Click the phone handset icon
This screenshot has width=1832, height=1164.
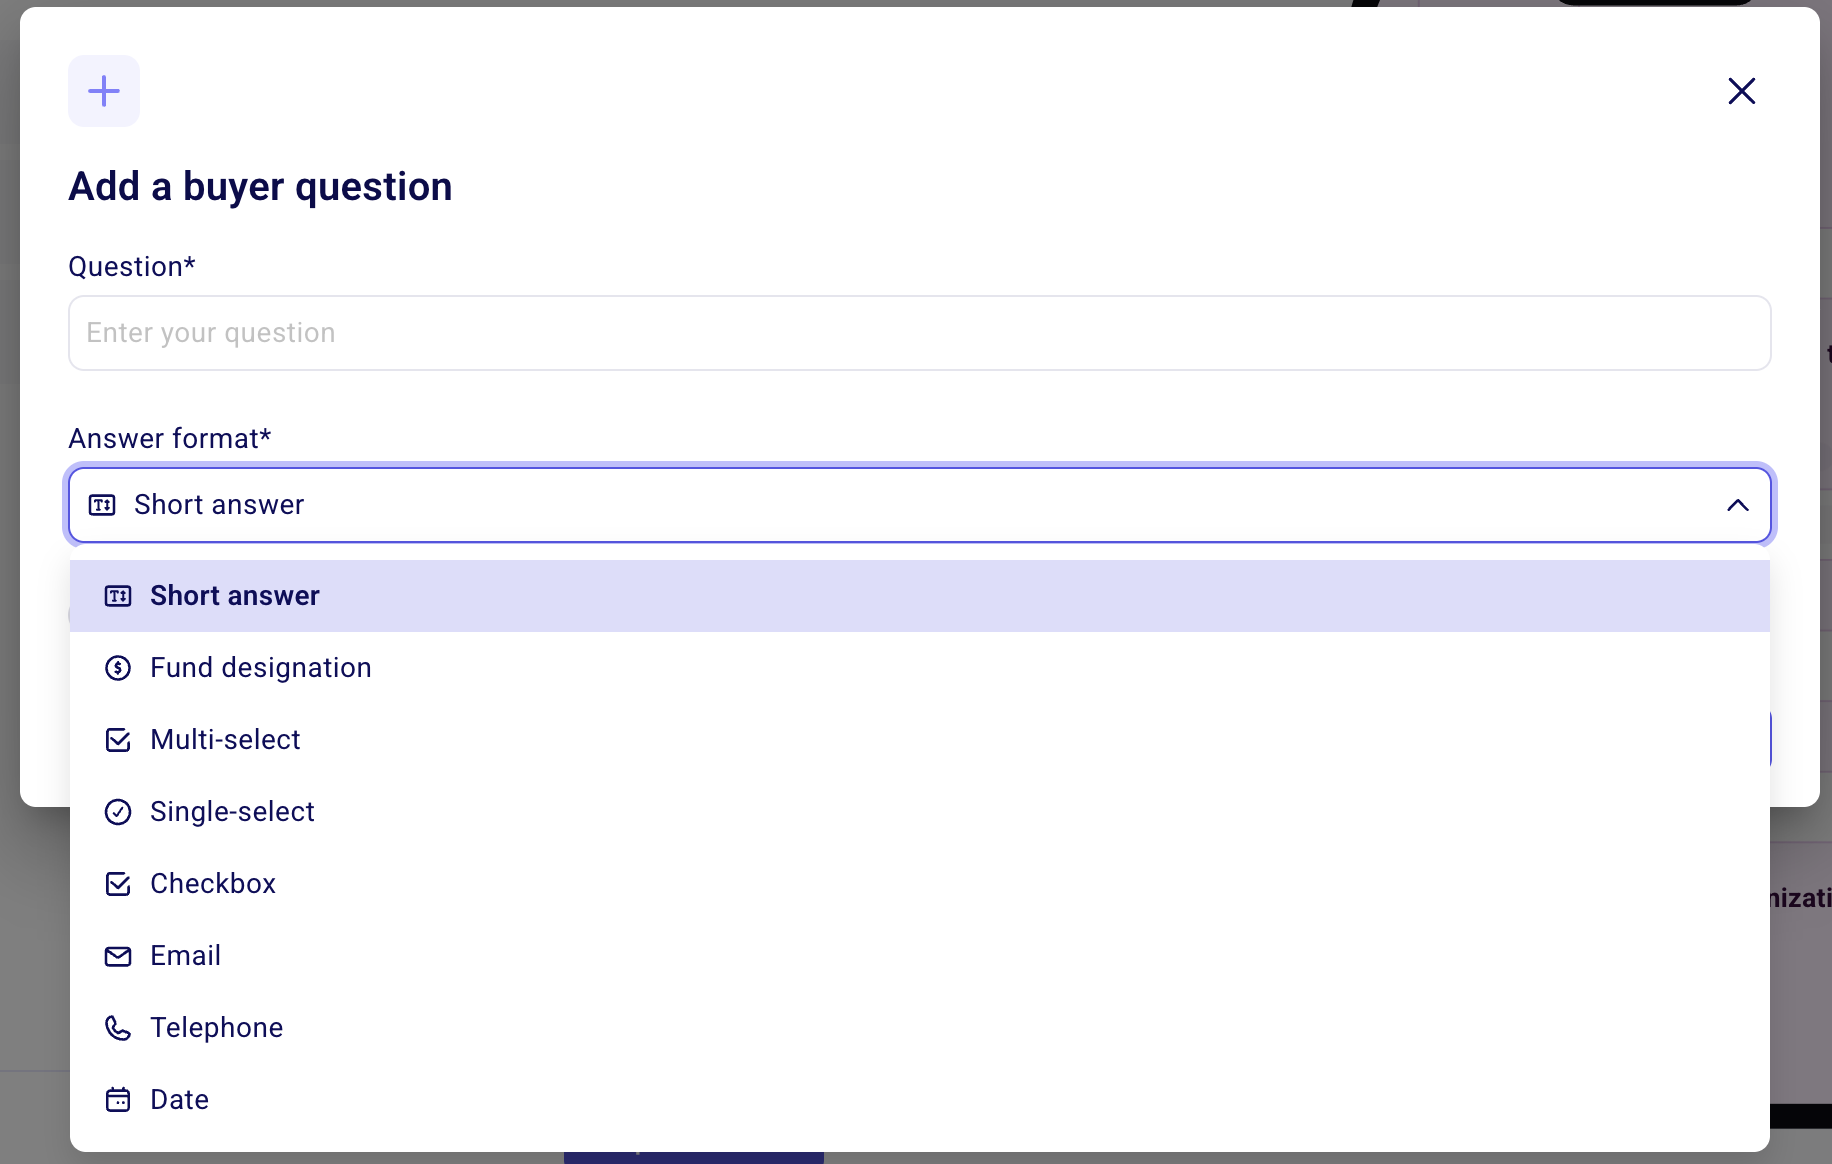point(118,1028)
